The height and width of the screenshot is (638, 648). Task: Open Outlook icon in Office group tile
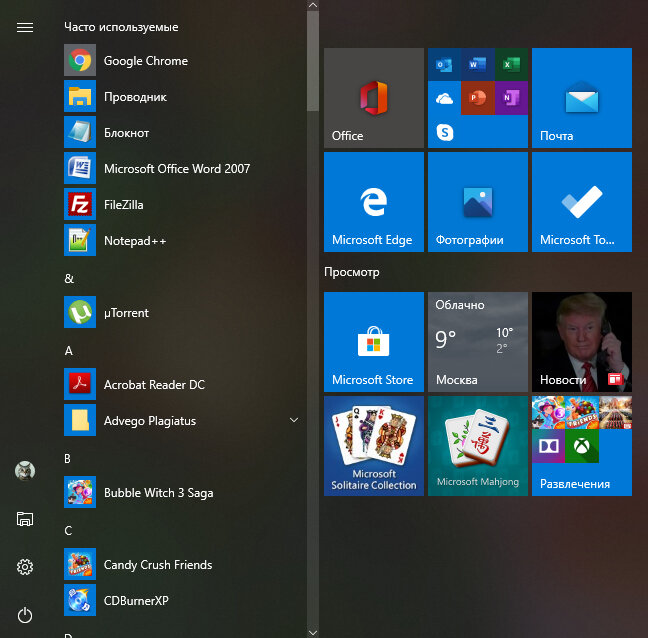[444, 64]
